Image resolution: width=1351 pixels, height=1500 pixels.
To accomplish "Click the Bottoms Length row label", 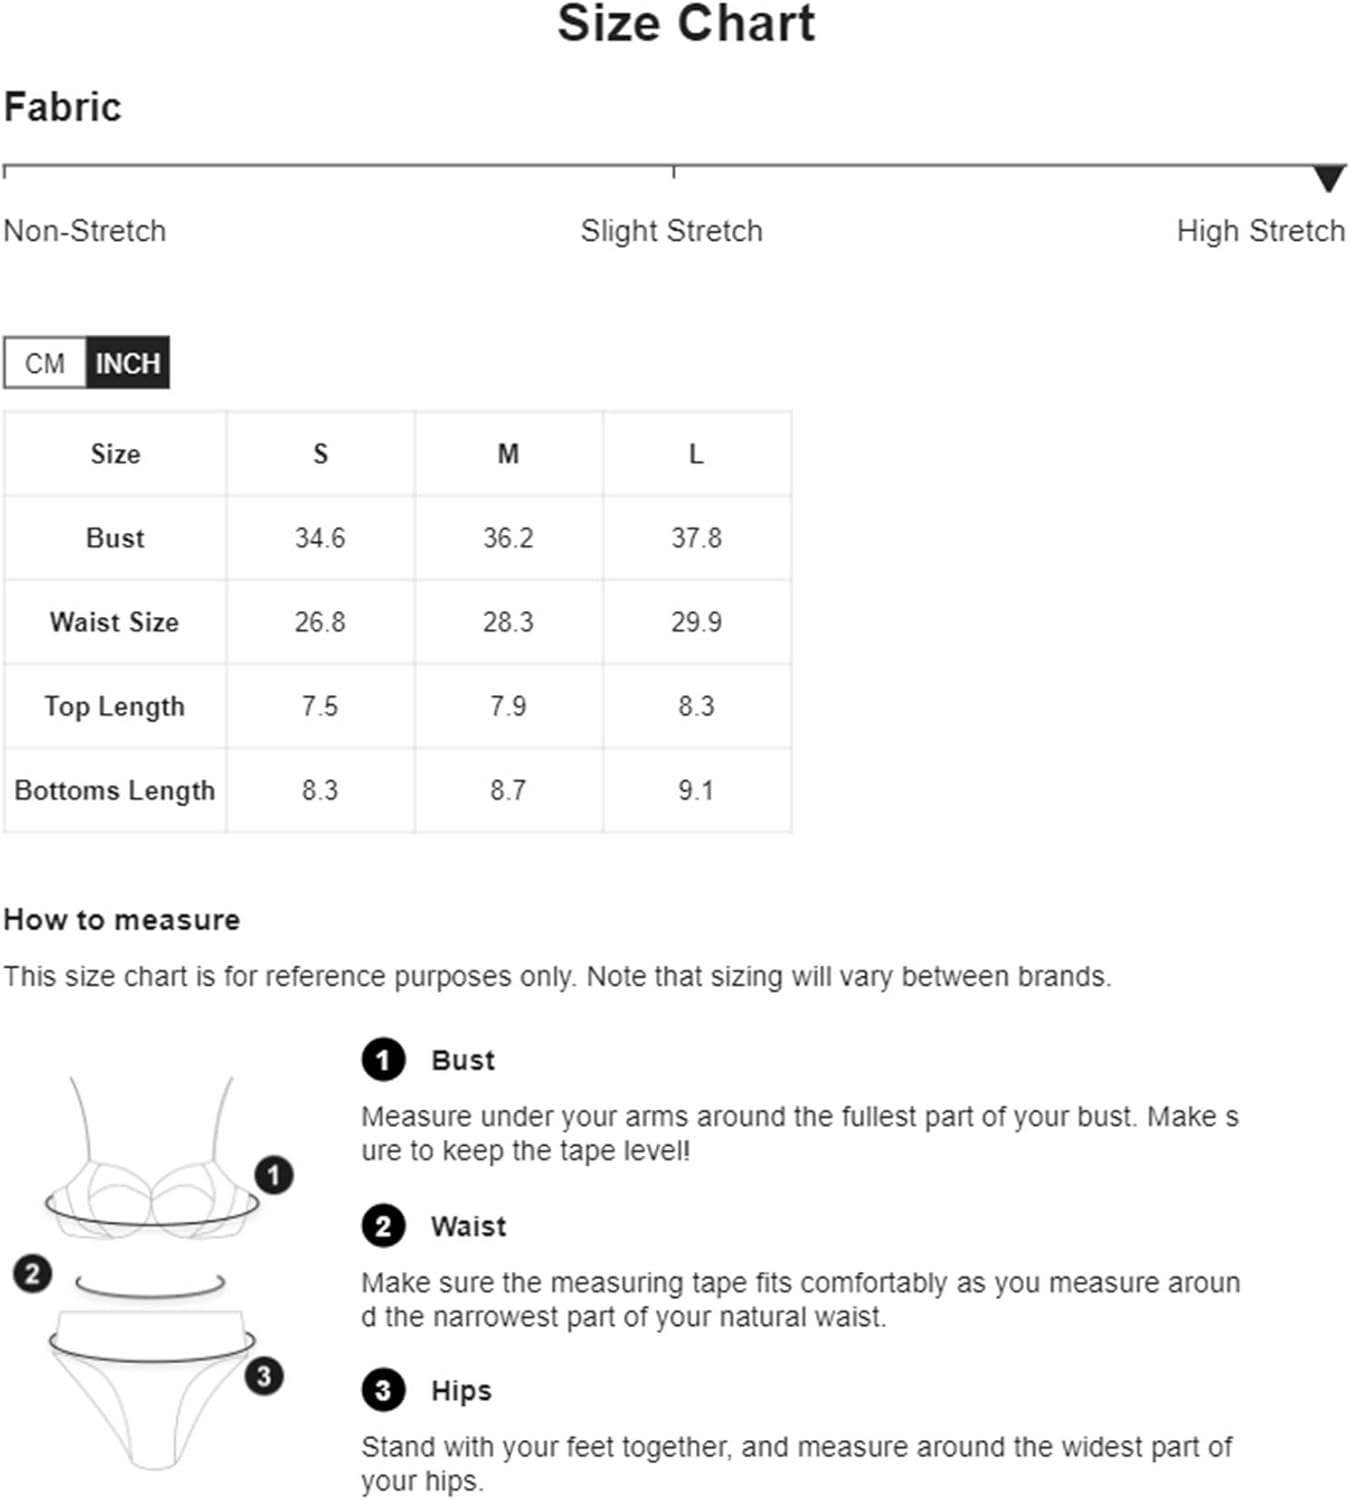I will [115, 790].
